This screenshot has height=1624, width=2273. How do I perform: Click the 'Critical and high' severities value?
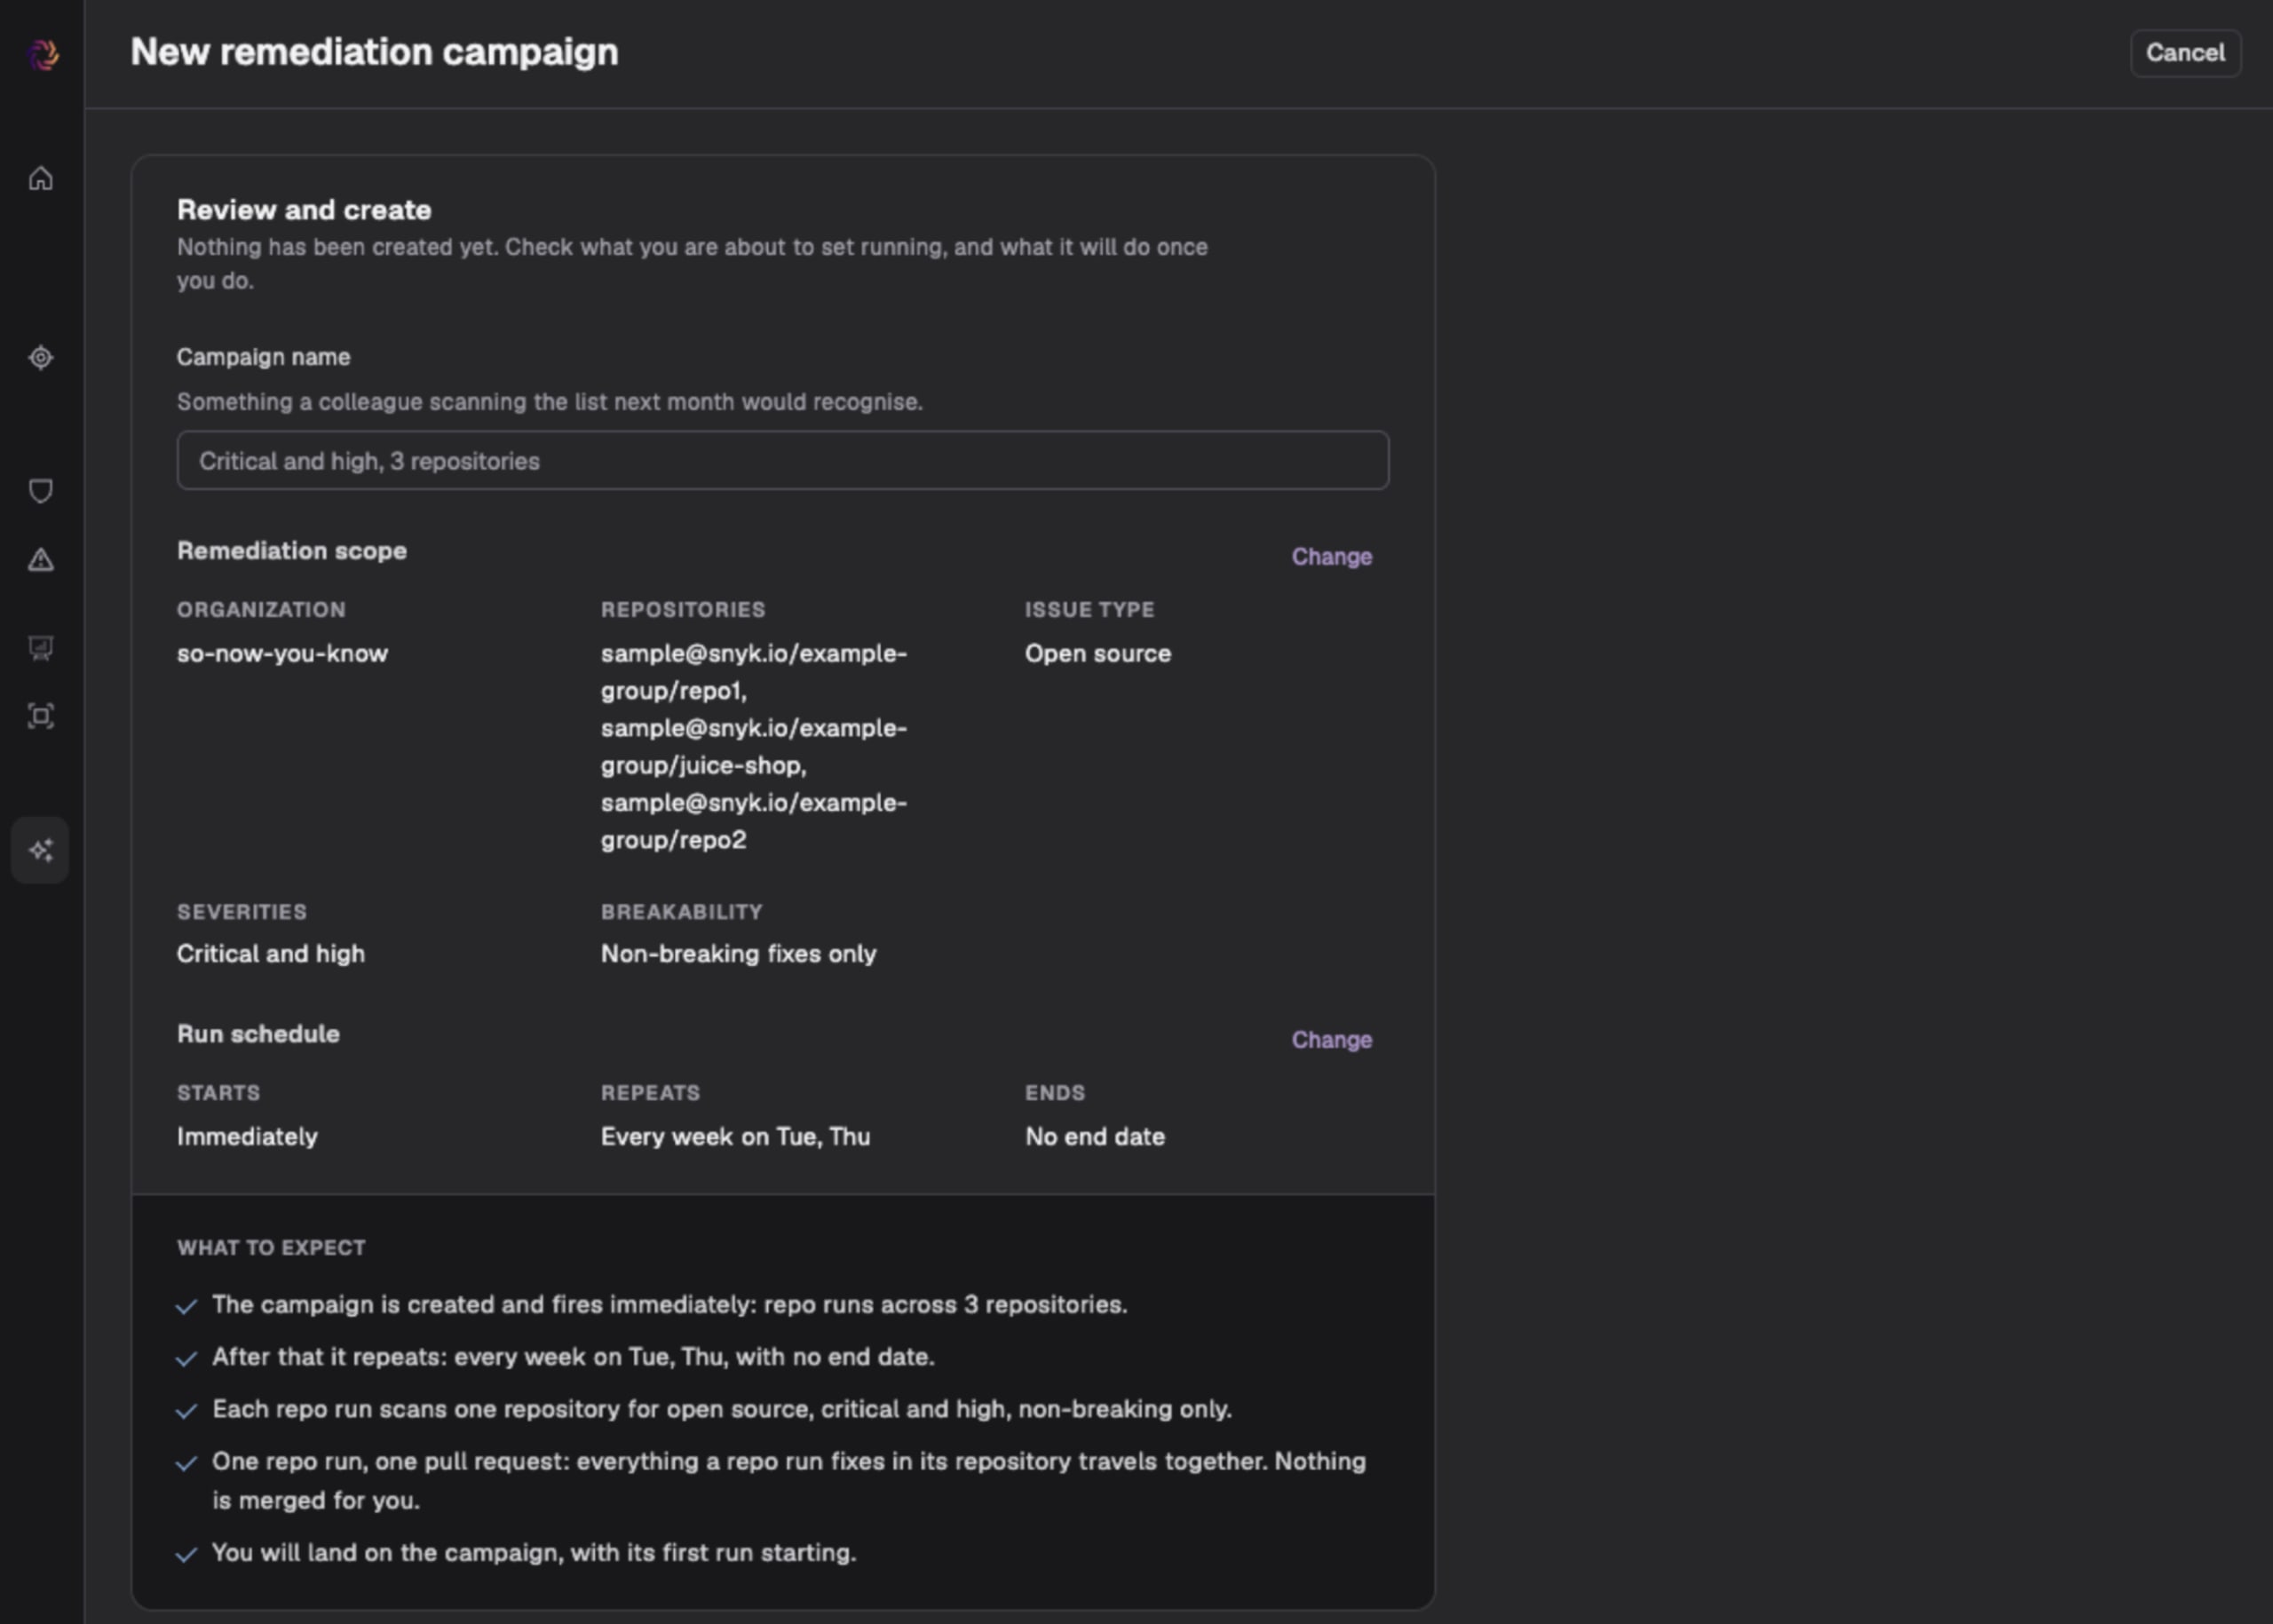[x=271, y=954]
